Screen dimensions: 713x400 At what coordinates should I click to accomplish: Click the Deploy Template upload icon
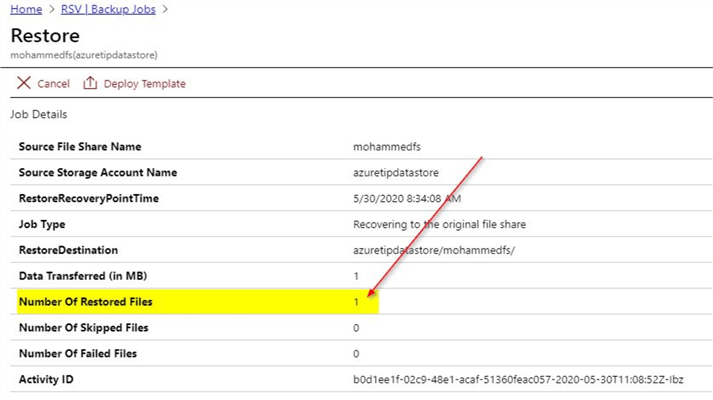coord(90,83)
